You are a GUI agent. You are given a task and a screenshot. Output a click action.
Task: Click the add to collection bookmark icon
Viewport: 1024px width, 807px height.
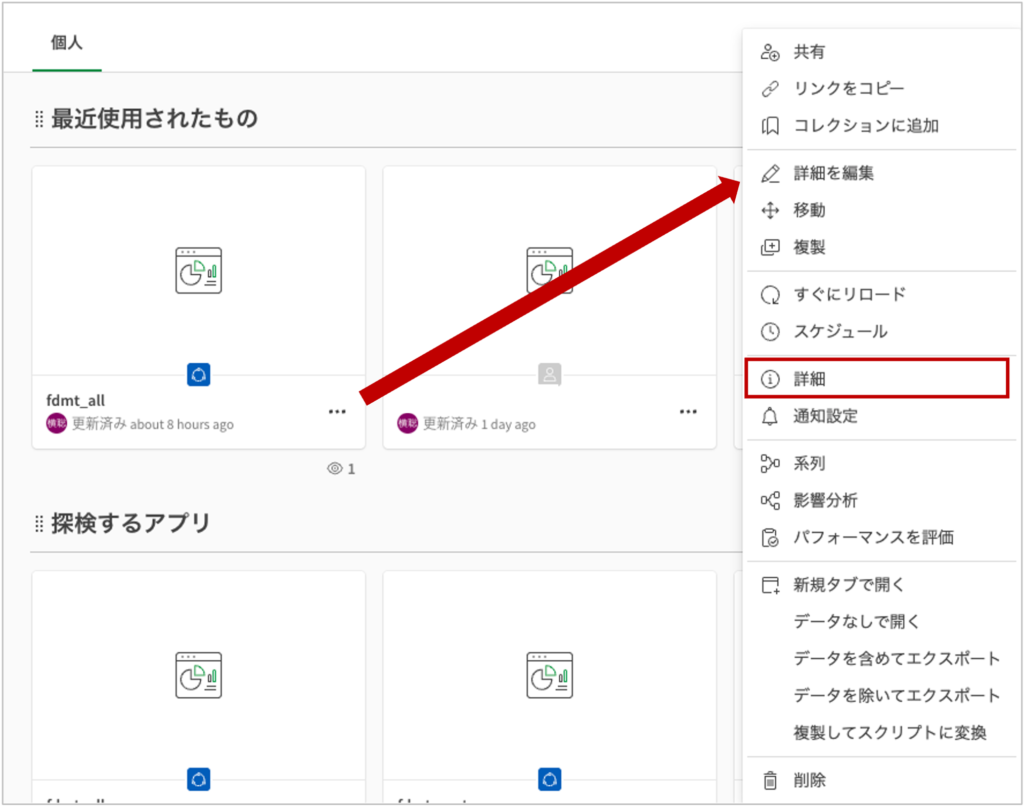[769, 126]
